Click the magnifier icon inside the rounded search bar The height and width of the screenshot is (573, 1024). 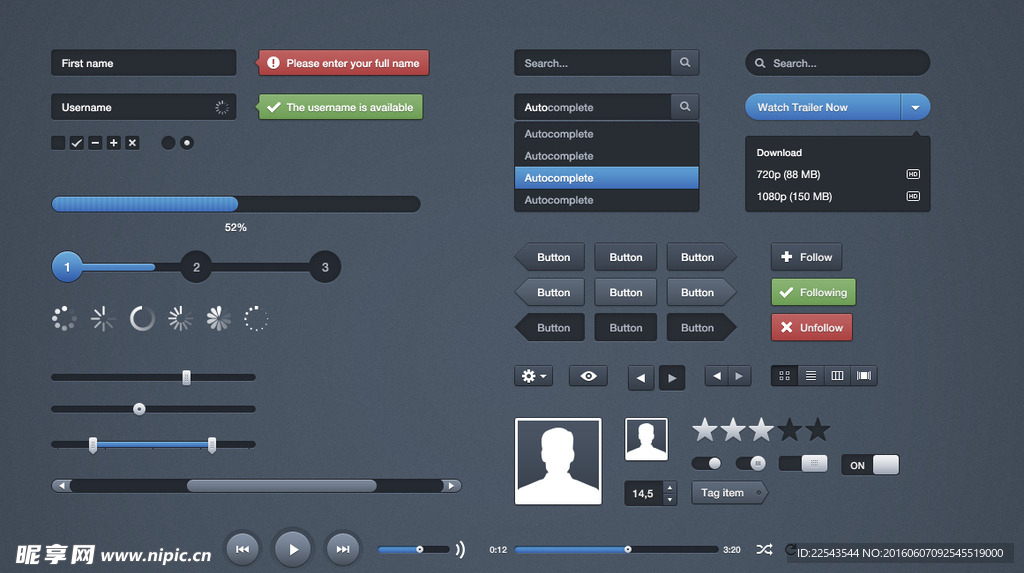click(760, 63)
